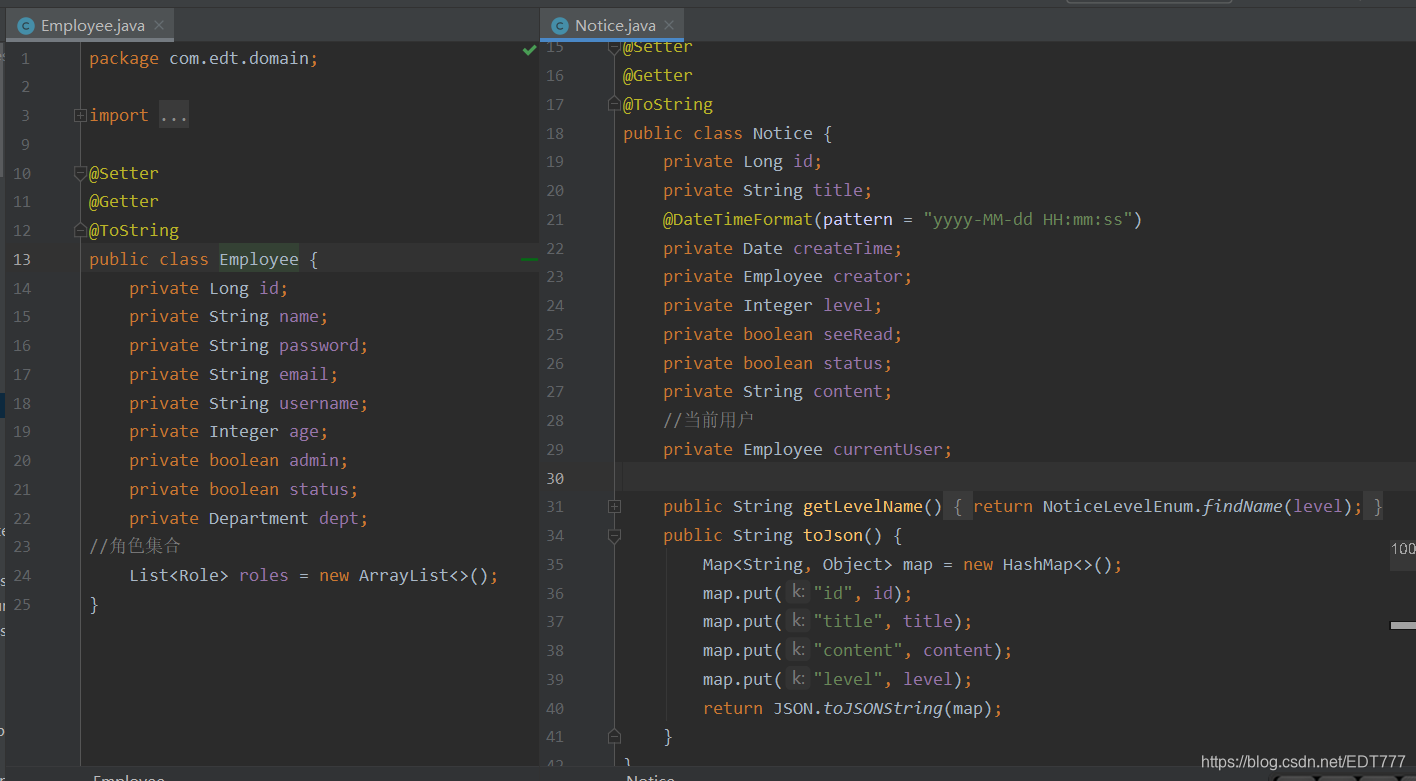Click the folded opening brace after getLevelName()
This screenshot has height=781, width=1416.
coord(957,507)
